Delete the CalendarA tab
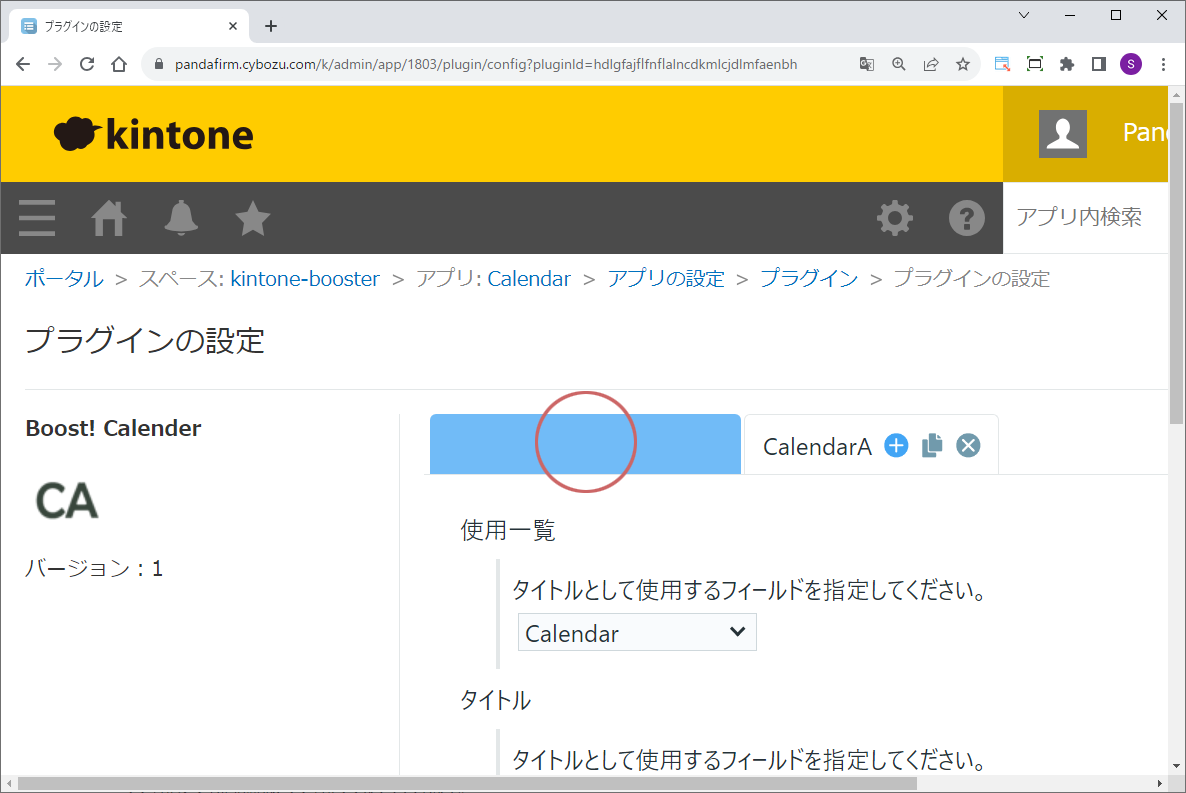The height and width of the screenshot is (793, 1186). [x=967, y=446]
